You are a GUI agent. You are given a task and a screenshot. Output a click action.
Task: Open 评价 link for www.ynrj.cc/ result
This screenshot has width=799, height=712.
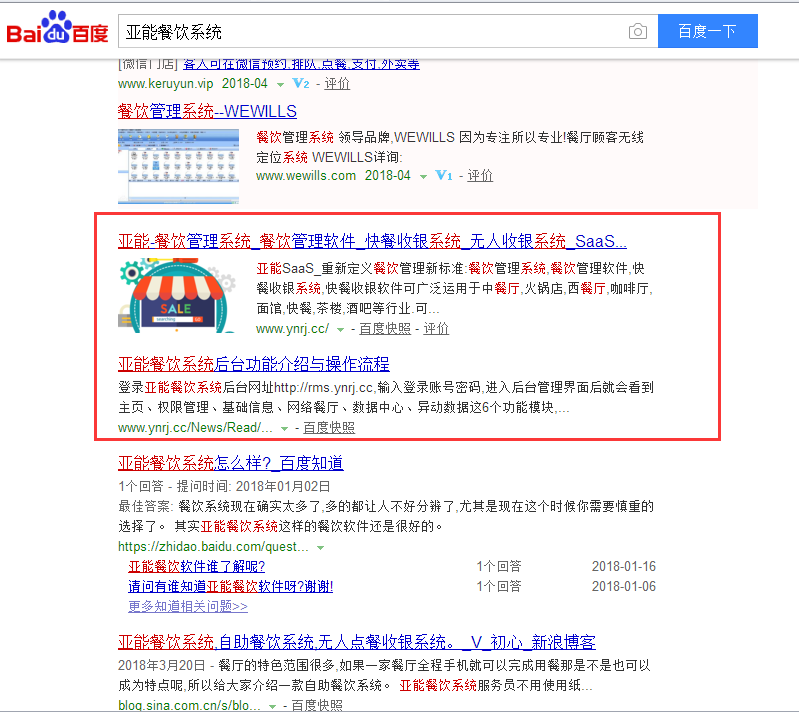[436, 329]
